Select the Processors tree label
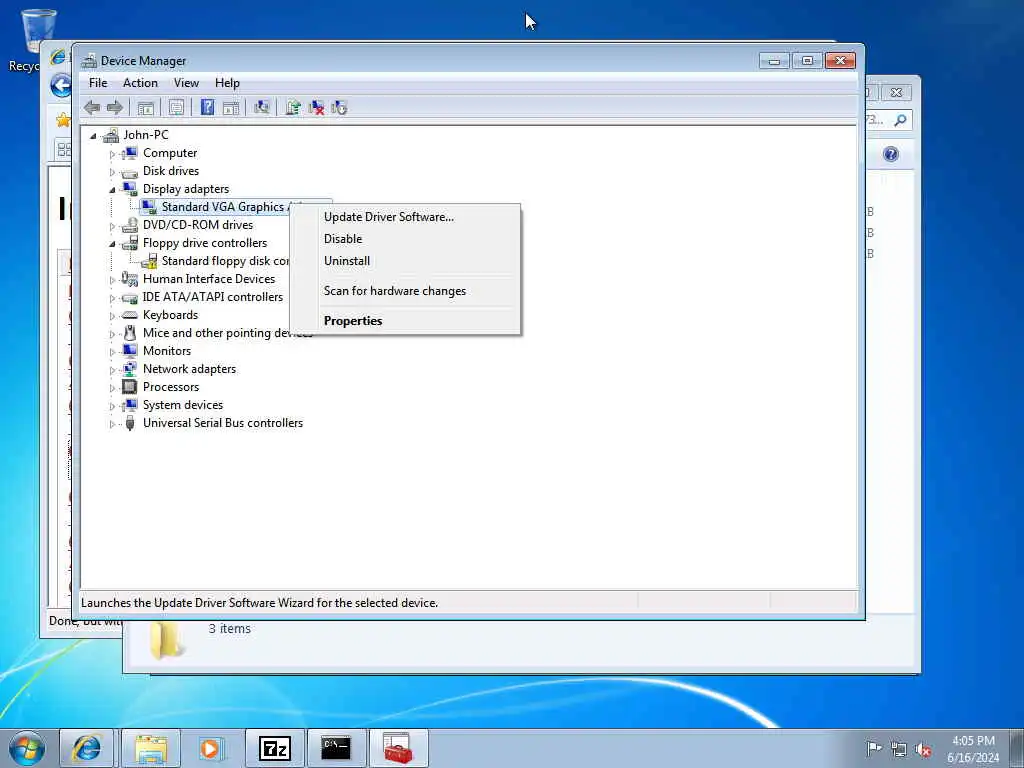1024x768 pixels. (171, 387)
